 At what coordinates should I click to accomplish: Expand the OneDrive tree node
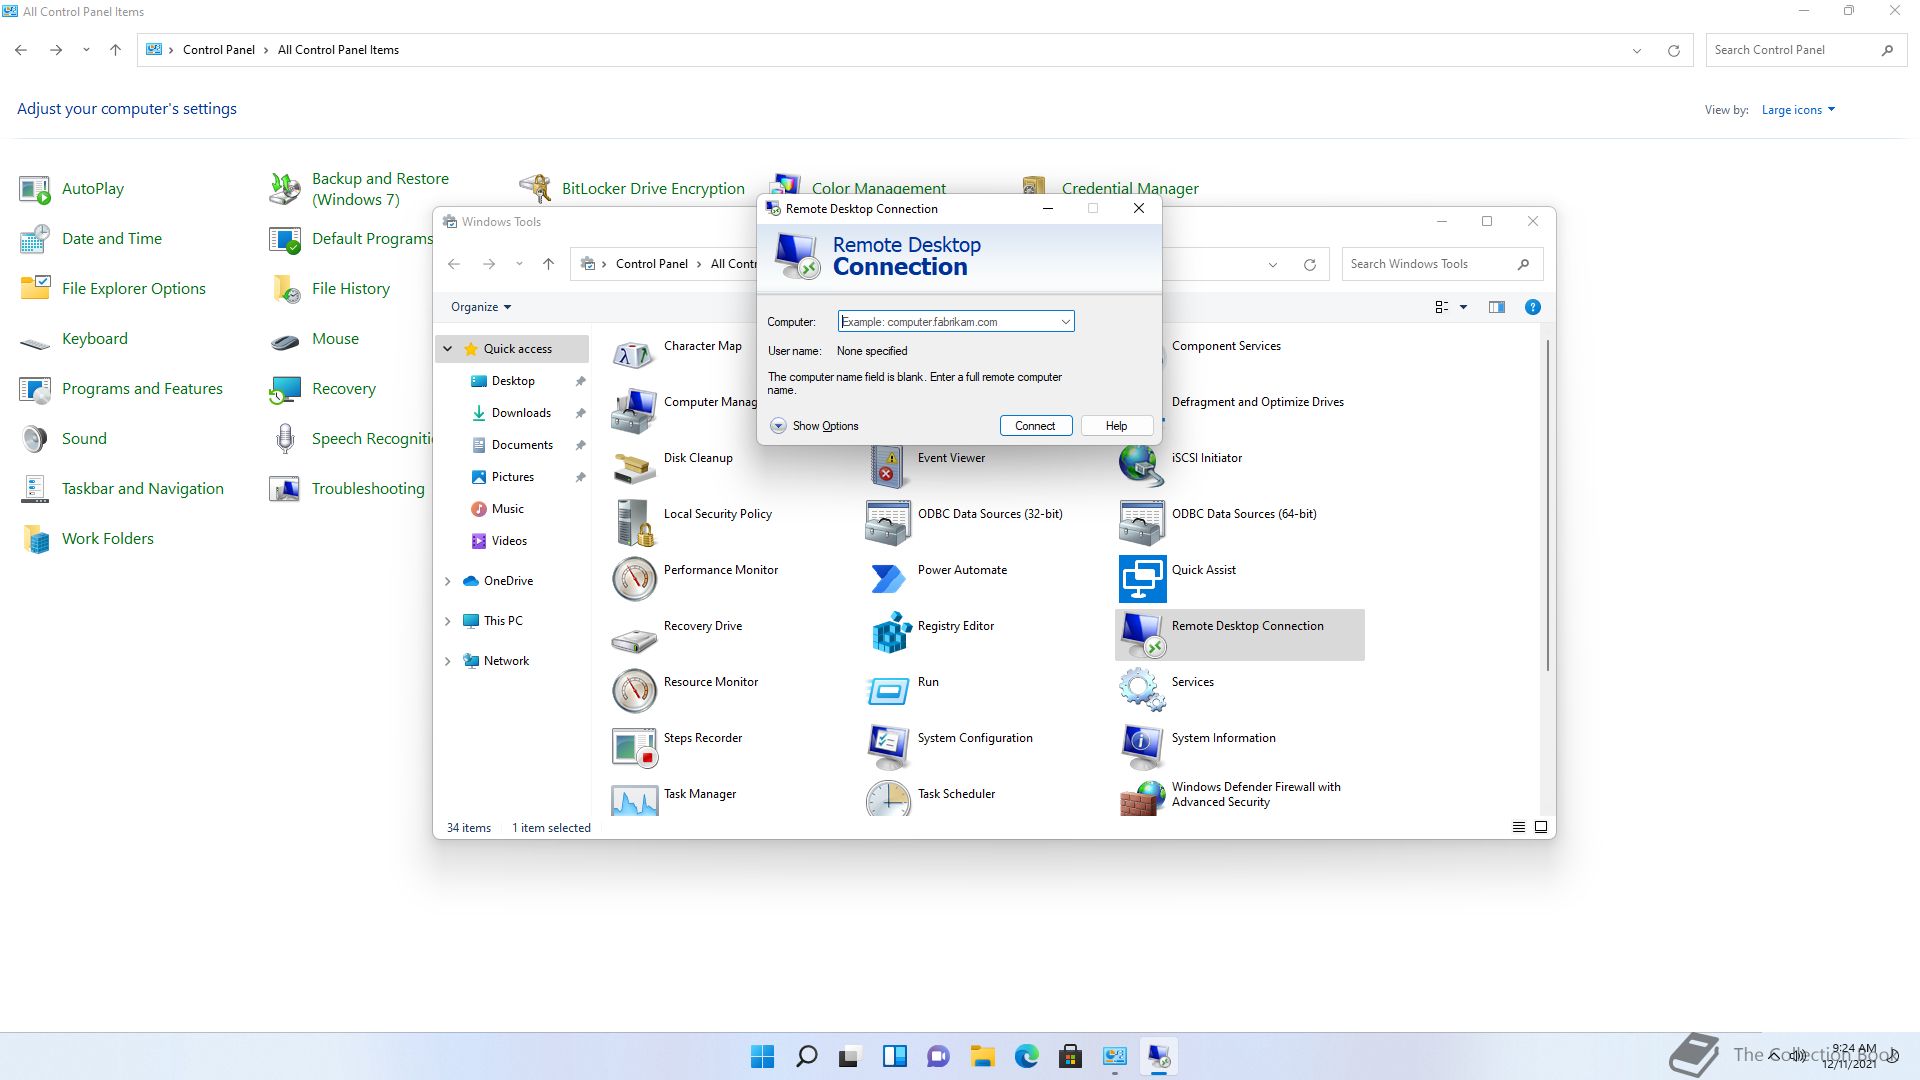(448, 581)
